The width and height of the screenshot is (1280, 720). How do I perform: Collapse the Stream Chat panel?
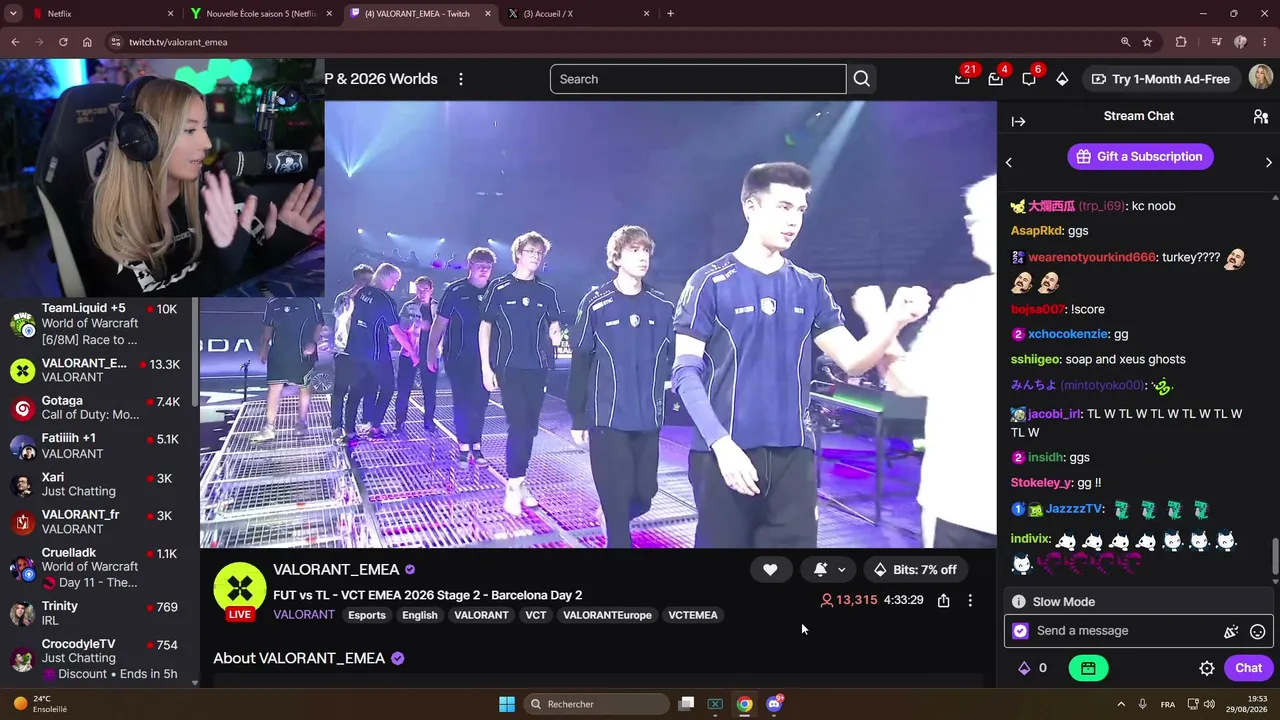(x=1018, y=121)
